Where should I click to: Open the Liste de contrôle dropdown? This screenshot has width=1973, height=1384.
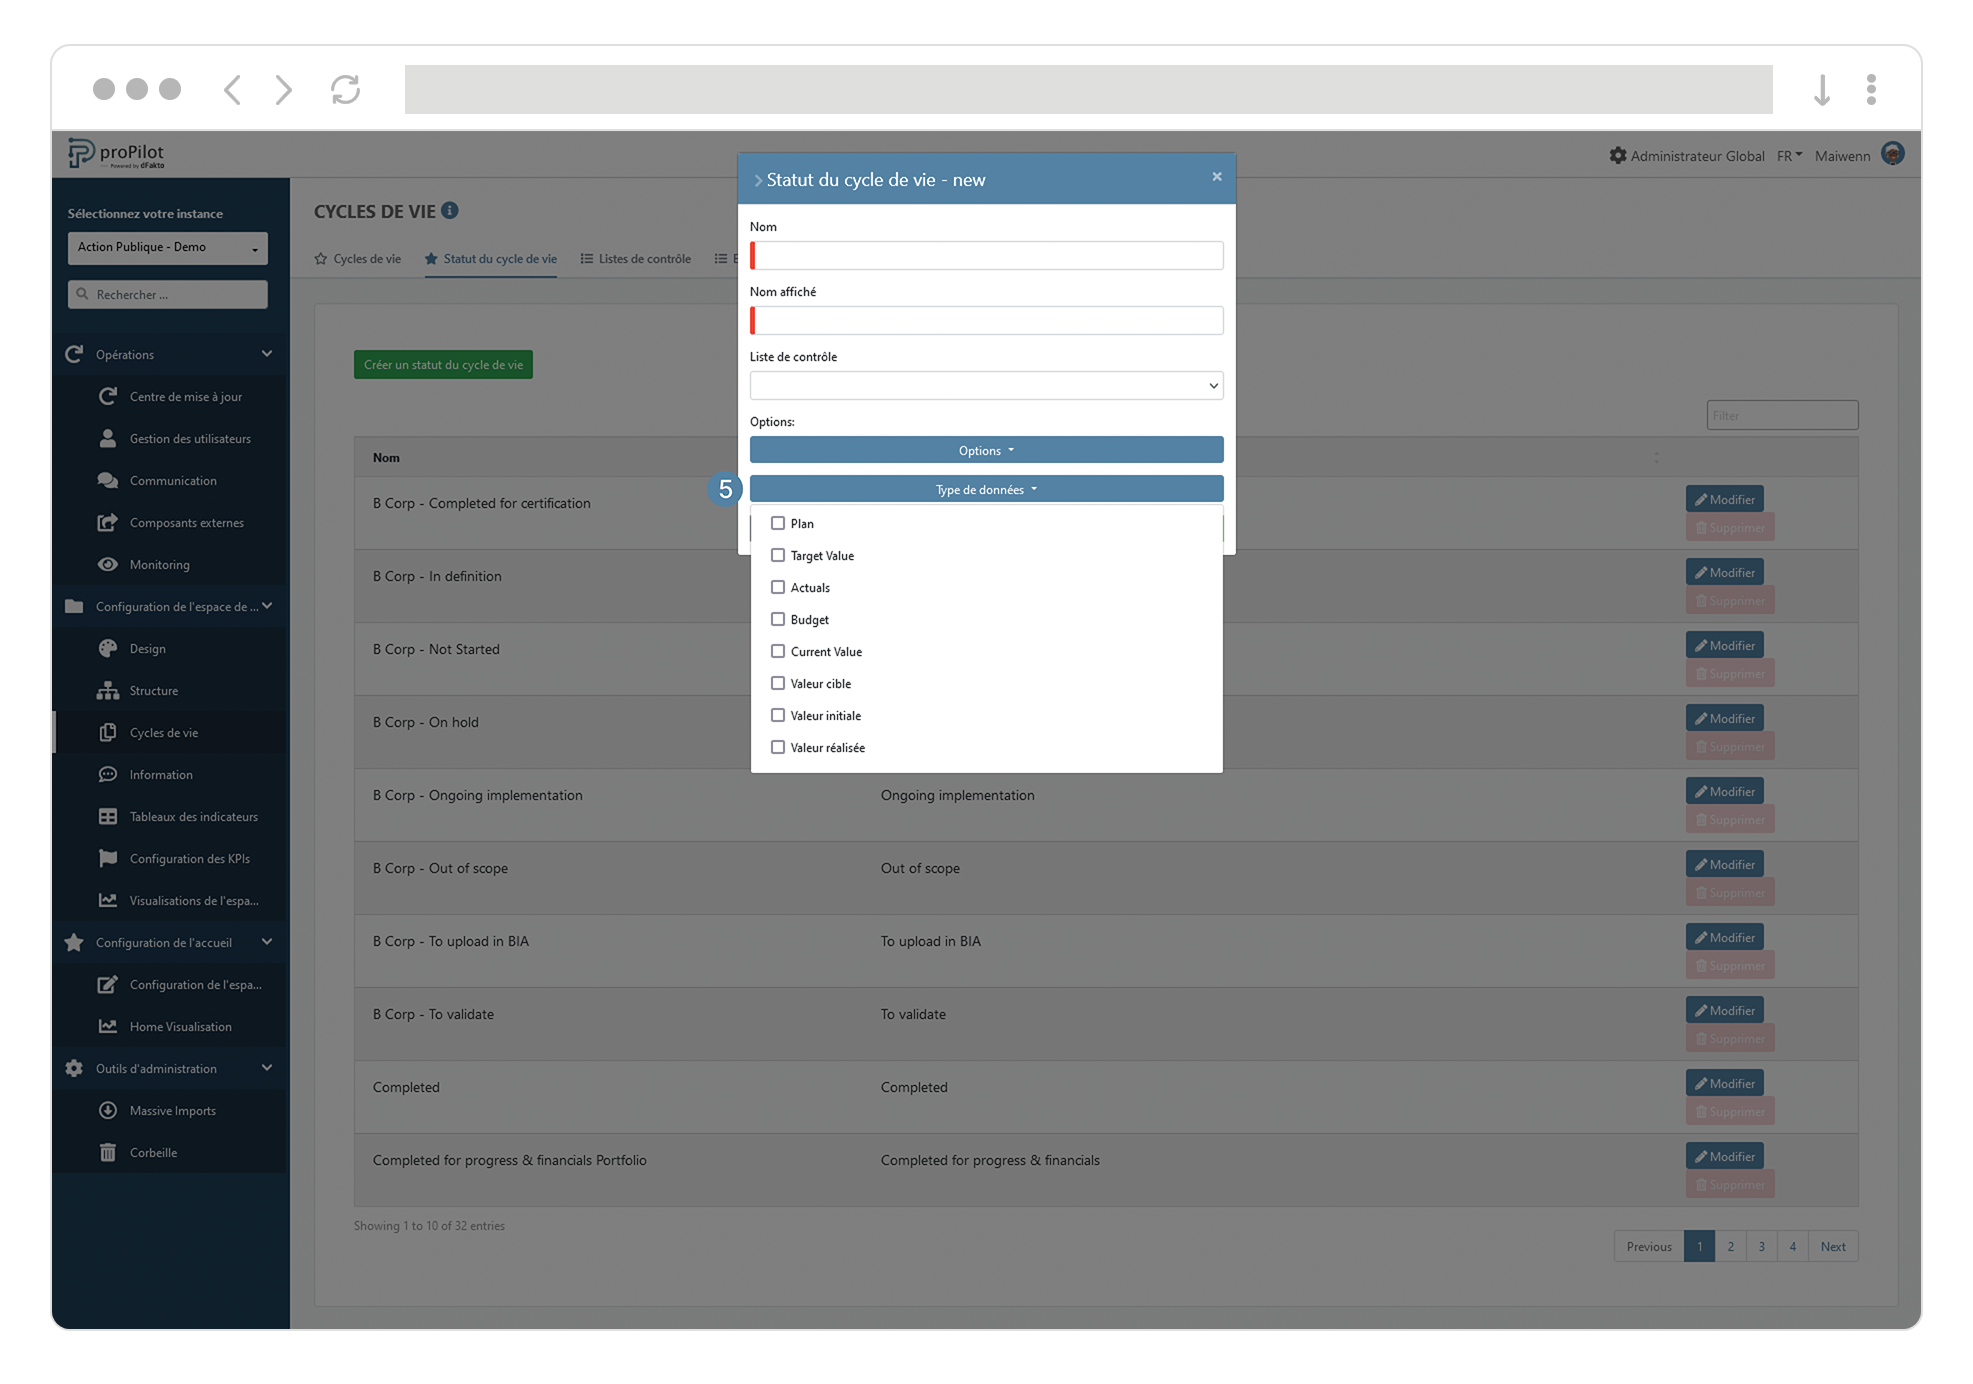[985, 386]
